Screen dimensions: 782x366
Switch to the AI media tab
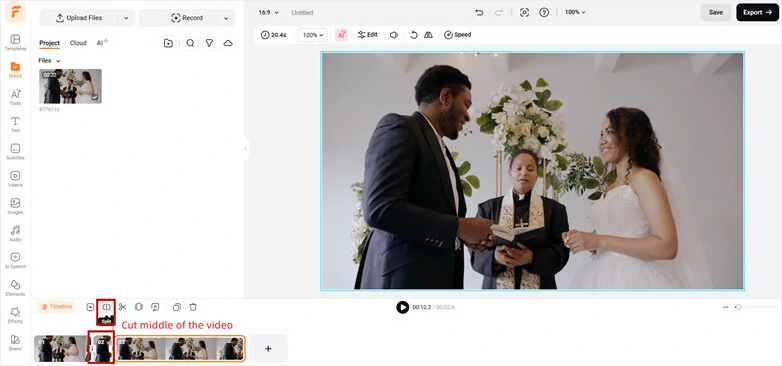pyautogui.click(x=102, y=43)
